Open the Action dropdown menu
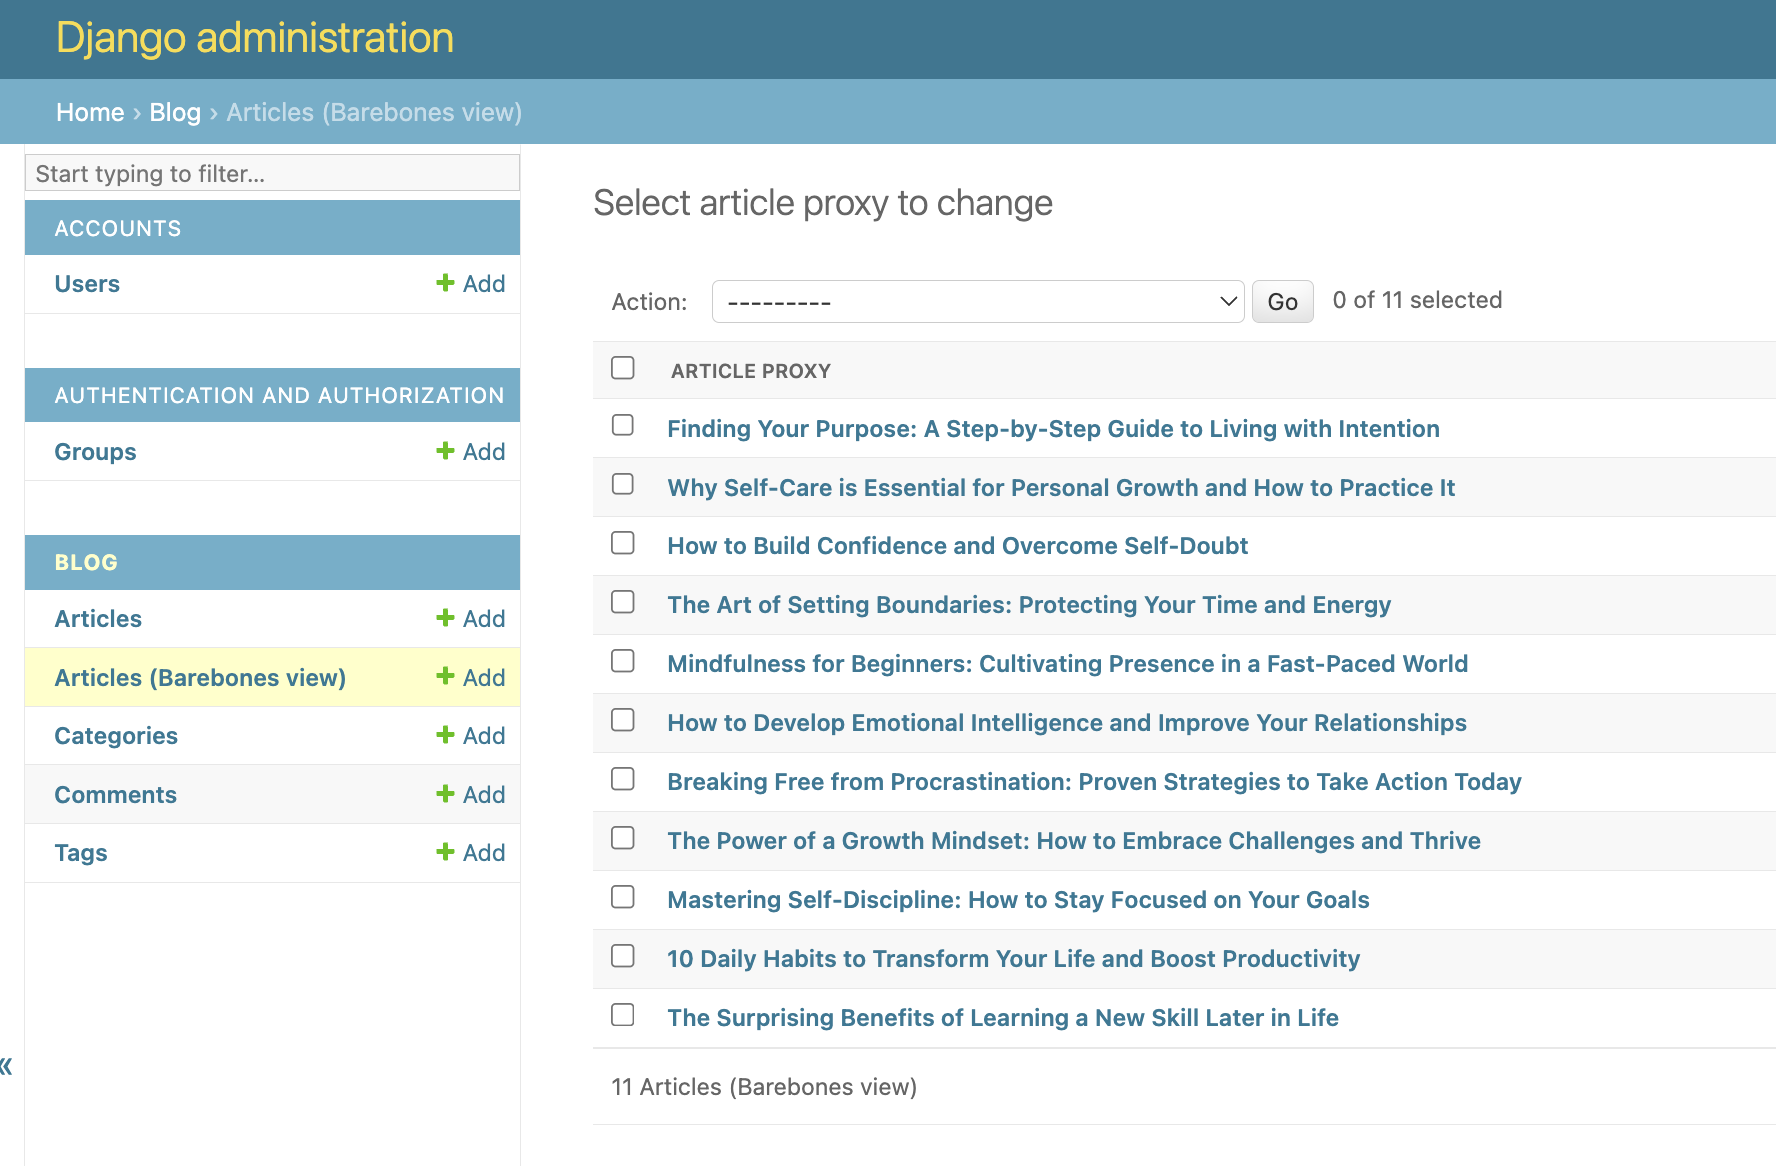The image size is (1776, 1166). pos(977,301)
